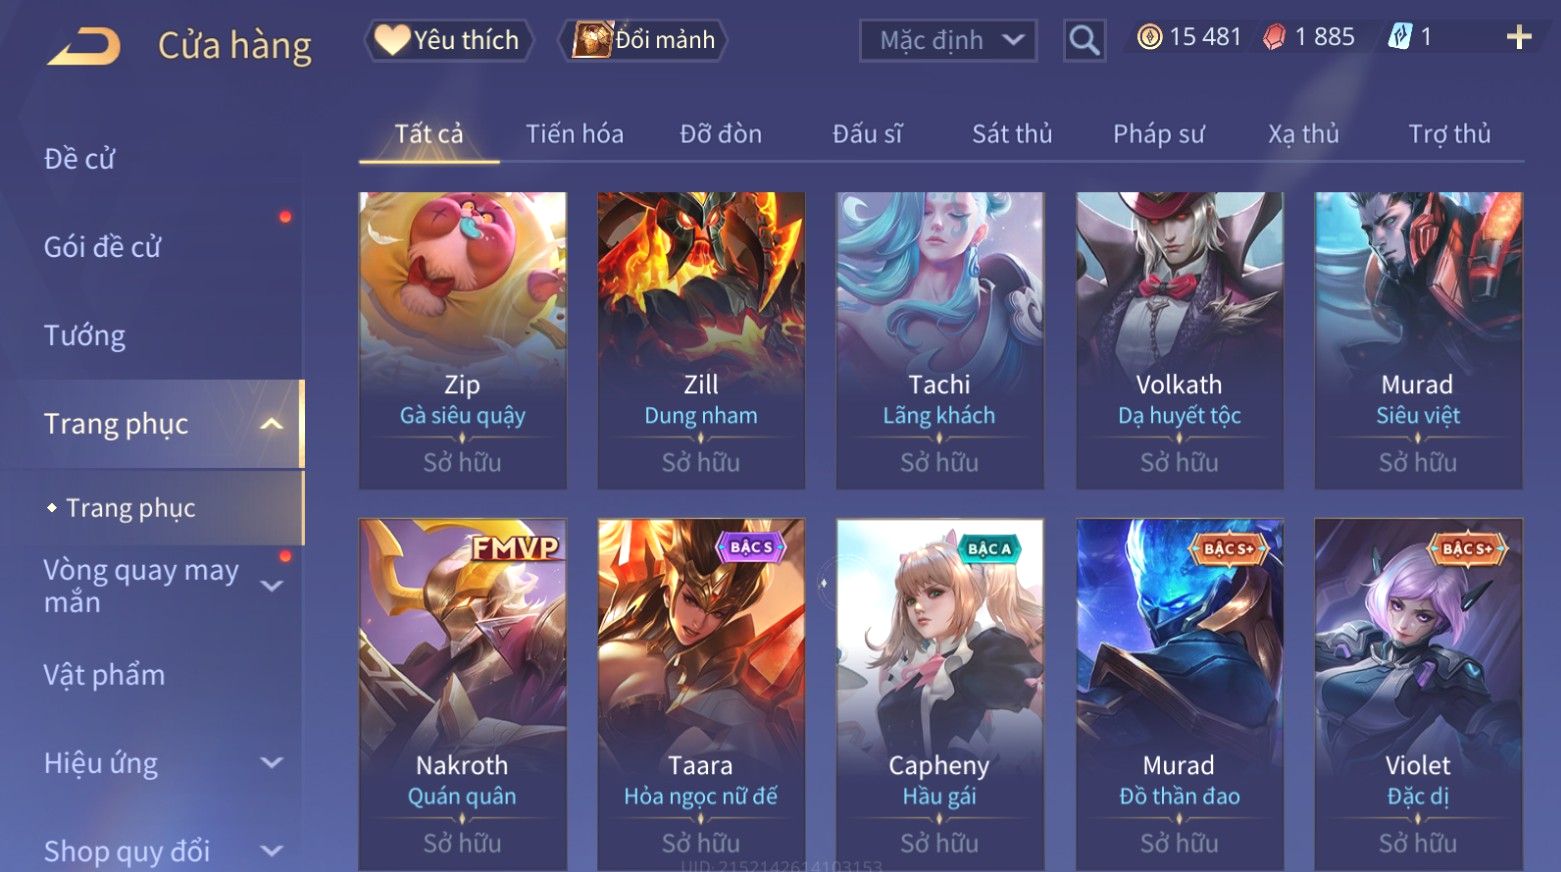This screenshot has height=872, width=1561.
Task: Click the blue voucher ticket icon
Action: [x=1400, y=38]
